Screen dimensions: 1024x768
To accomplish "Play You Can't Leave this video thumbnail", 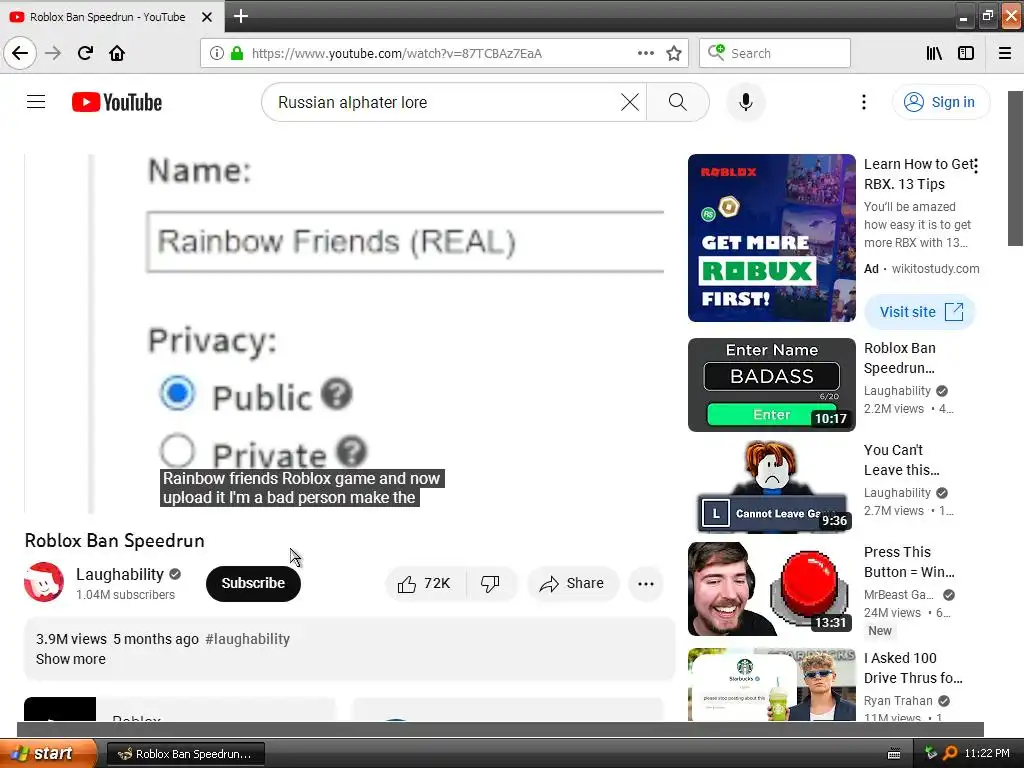I will pos(771,487).
